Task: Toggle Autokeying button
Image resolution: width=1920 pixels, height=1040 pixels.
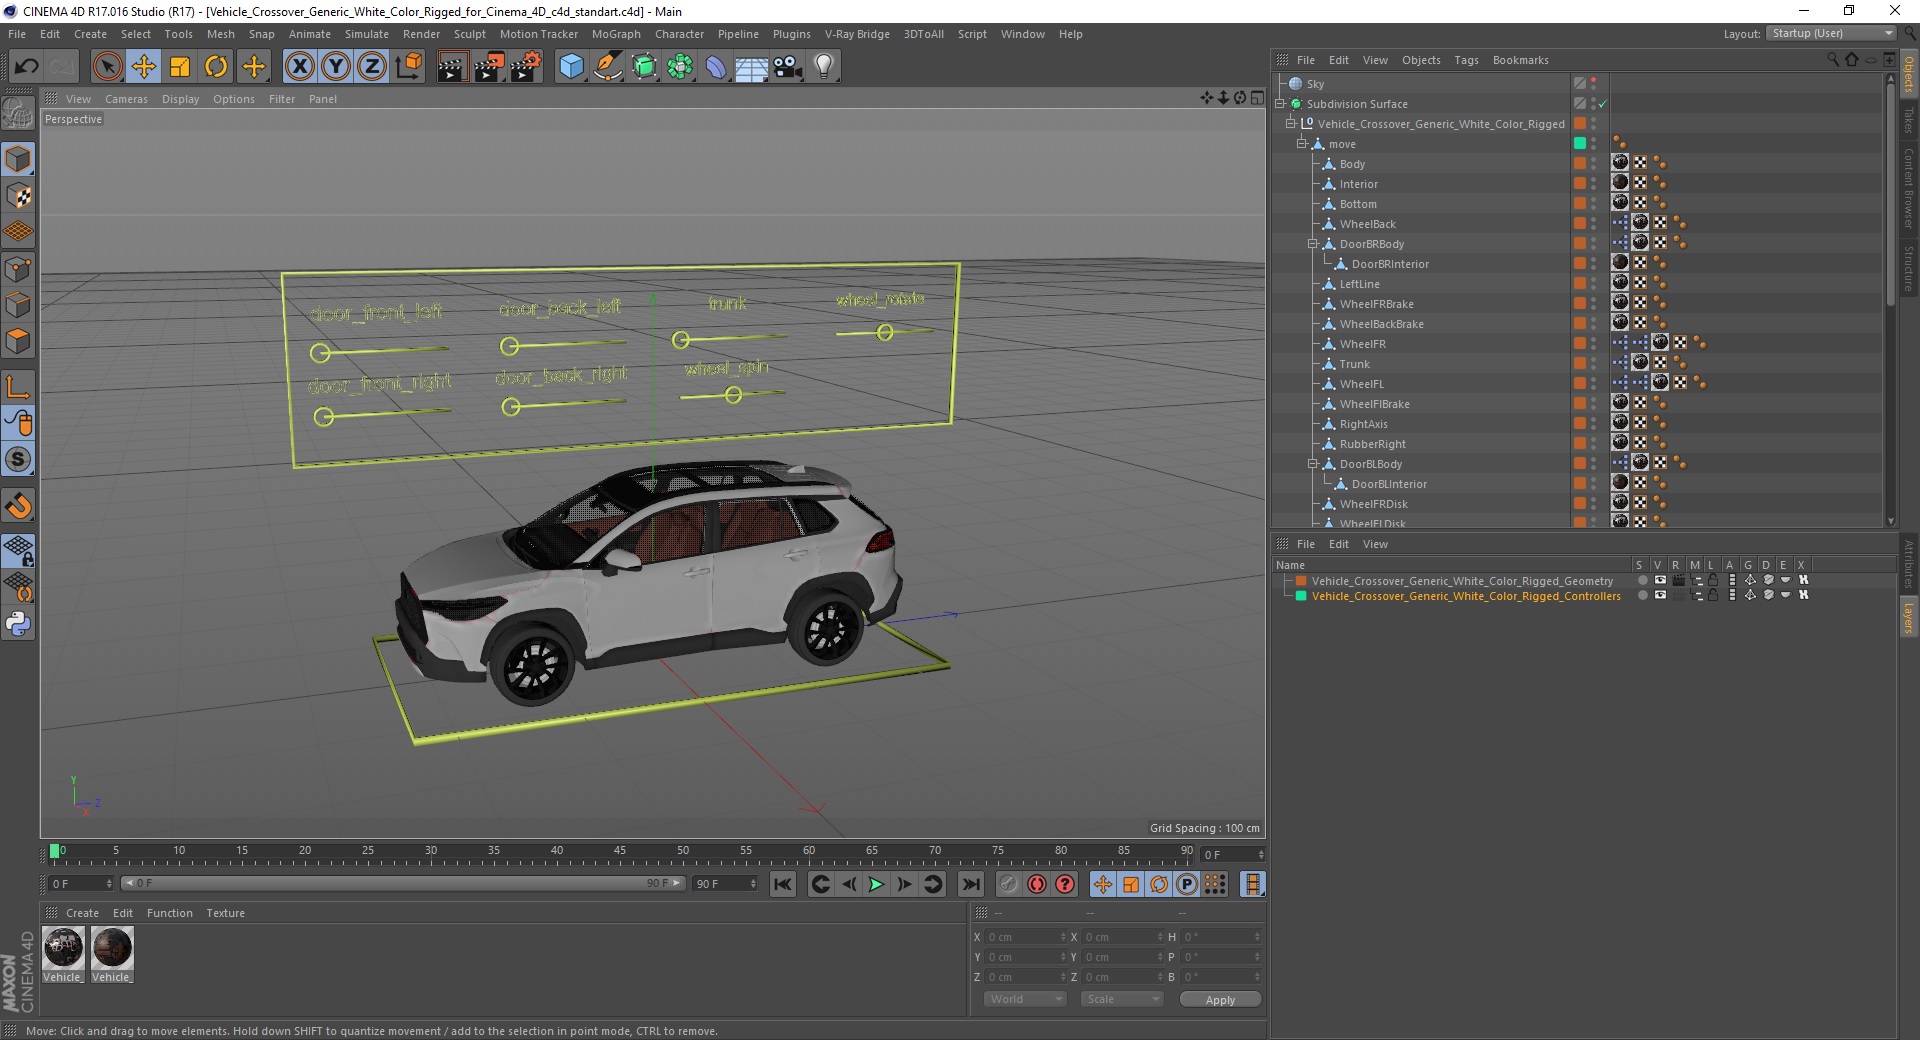Action: coord(1037,884)
